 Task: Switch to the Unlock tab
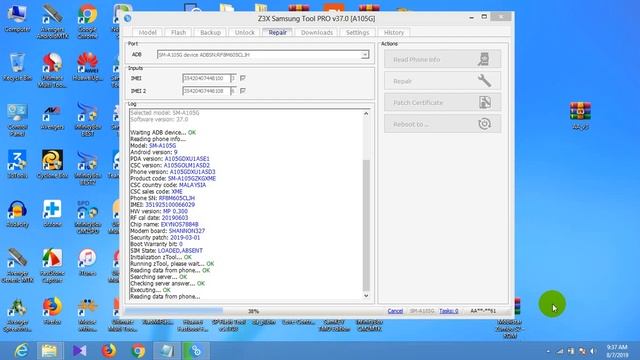coord(244,32)
